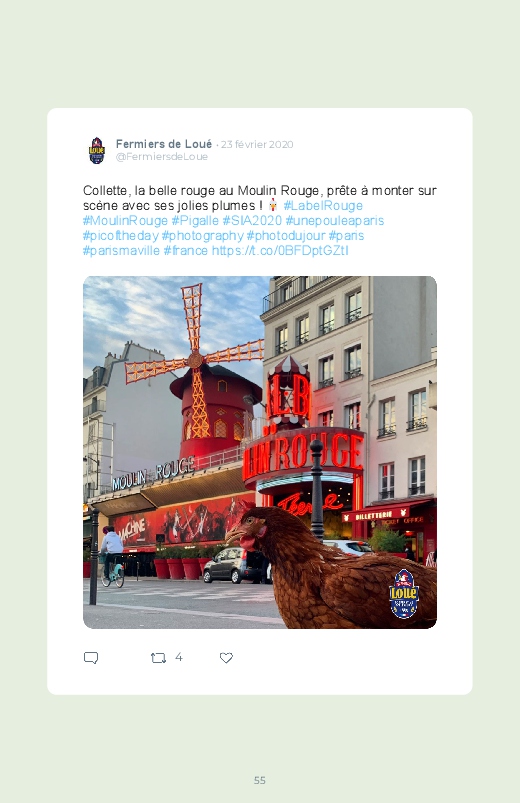
Task: Open the t.co/0BFDptGZtI short link
Action: (280, 250)
